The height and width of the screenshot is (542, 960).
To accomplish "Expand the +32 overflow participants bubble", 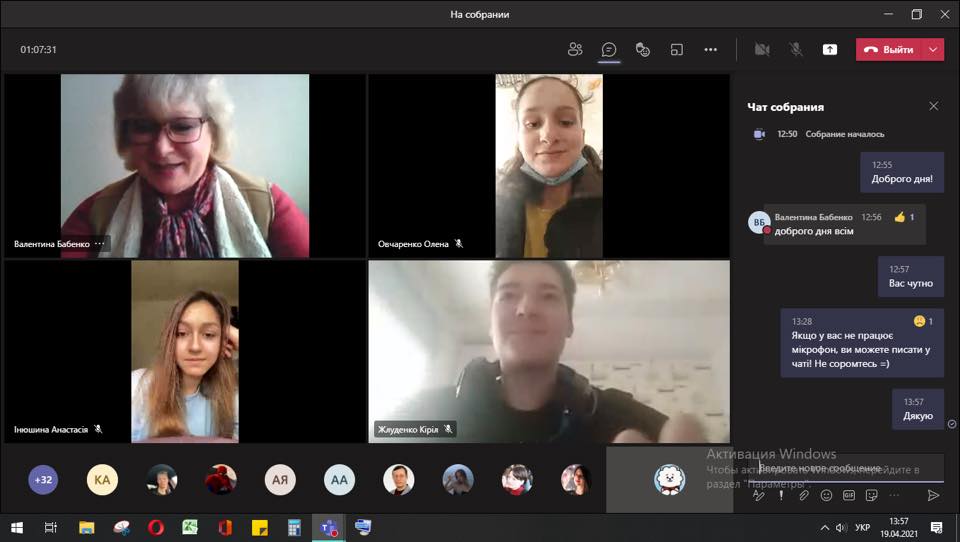I will (x=43, y=480).
